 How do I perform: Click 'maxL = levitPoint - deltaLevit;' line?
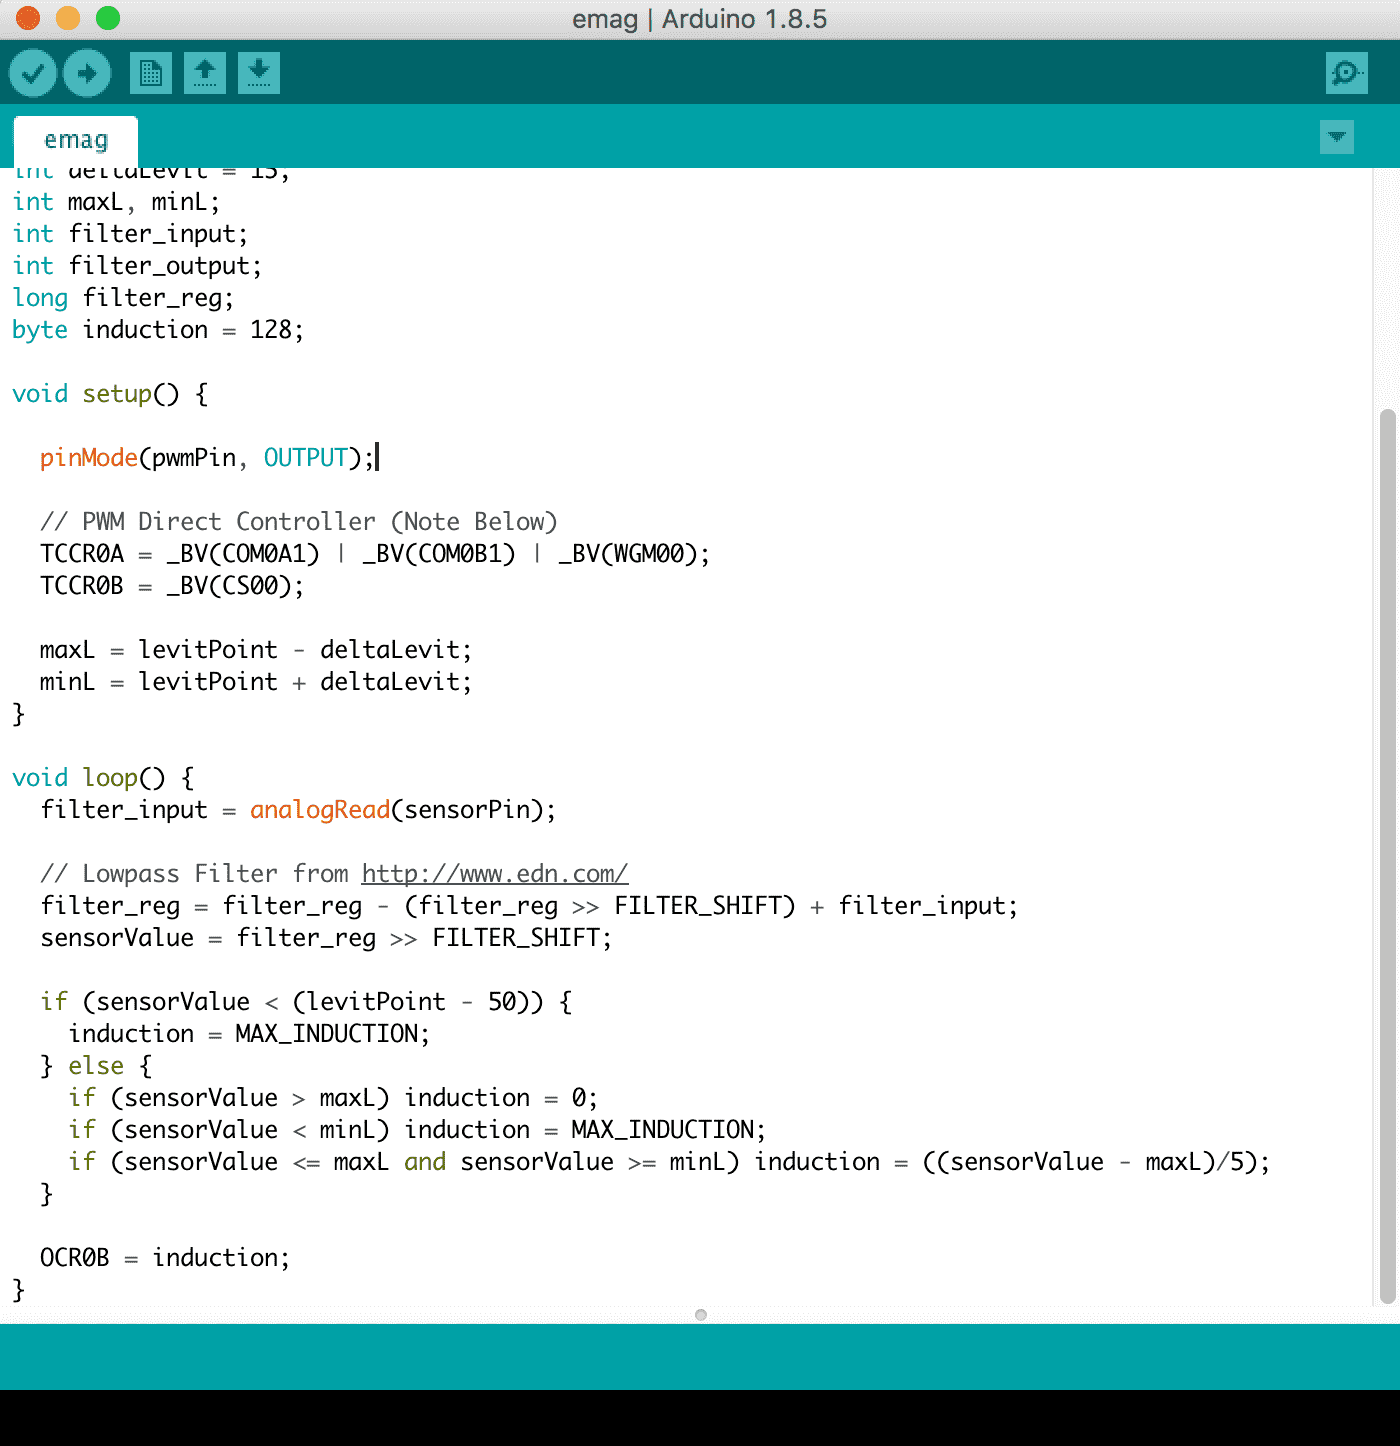[256, 650]
